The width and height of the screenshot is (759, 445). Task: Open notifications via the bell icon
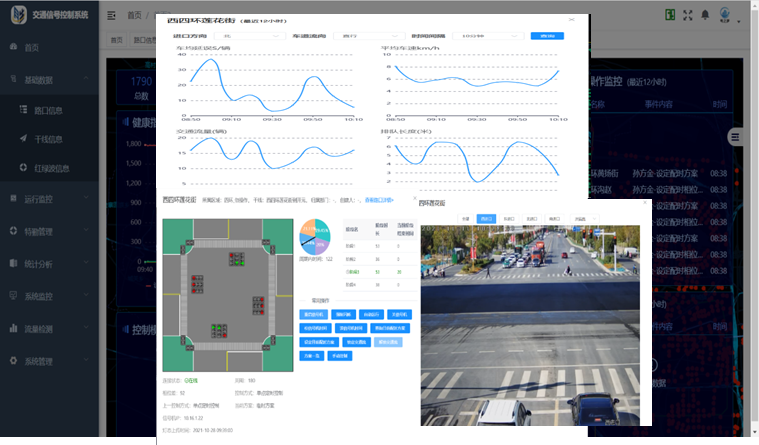pyautogui.click(x=707, y=16)
